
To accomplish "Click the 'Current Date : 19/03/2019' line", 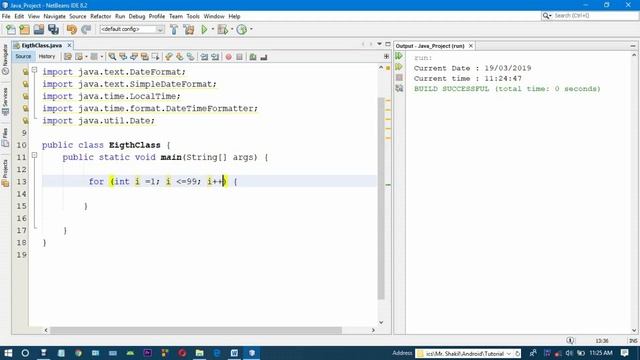I will 472,68.
